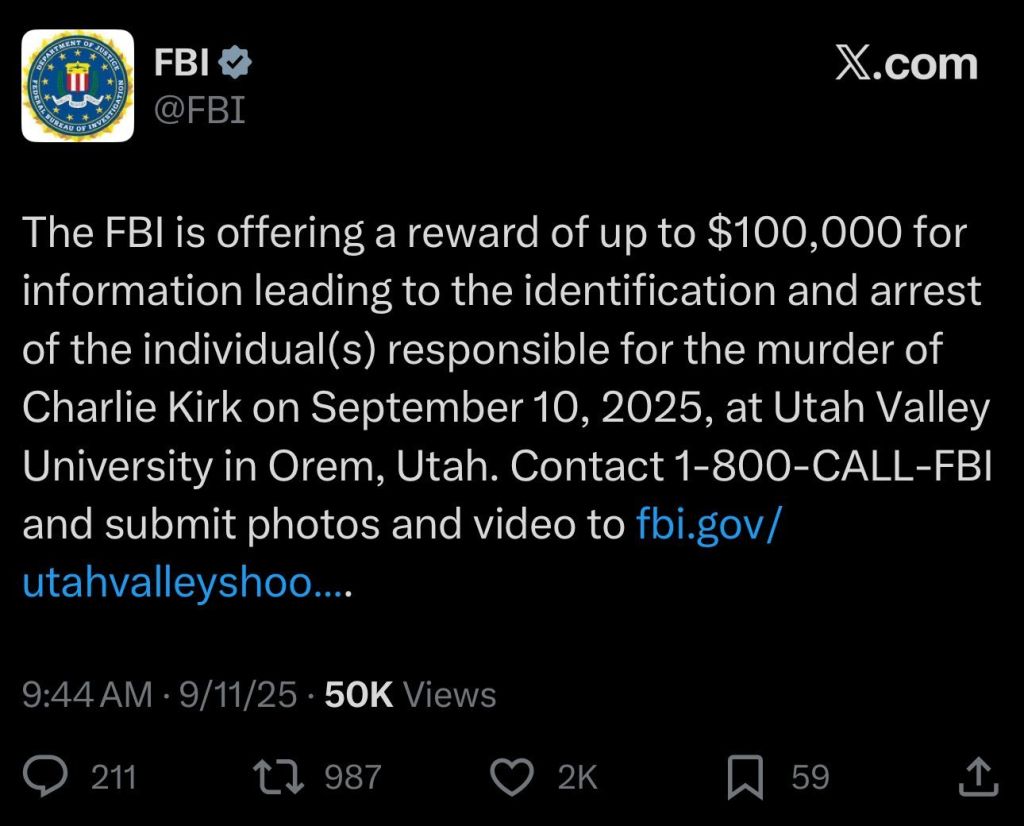Click the blue verified badge
The image size is (1024, 826).
click(x=234, y=63)
